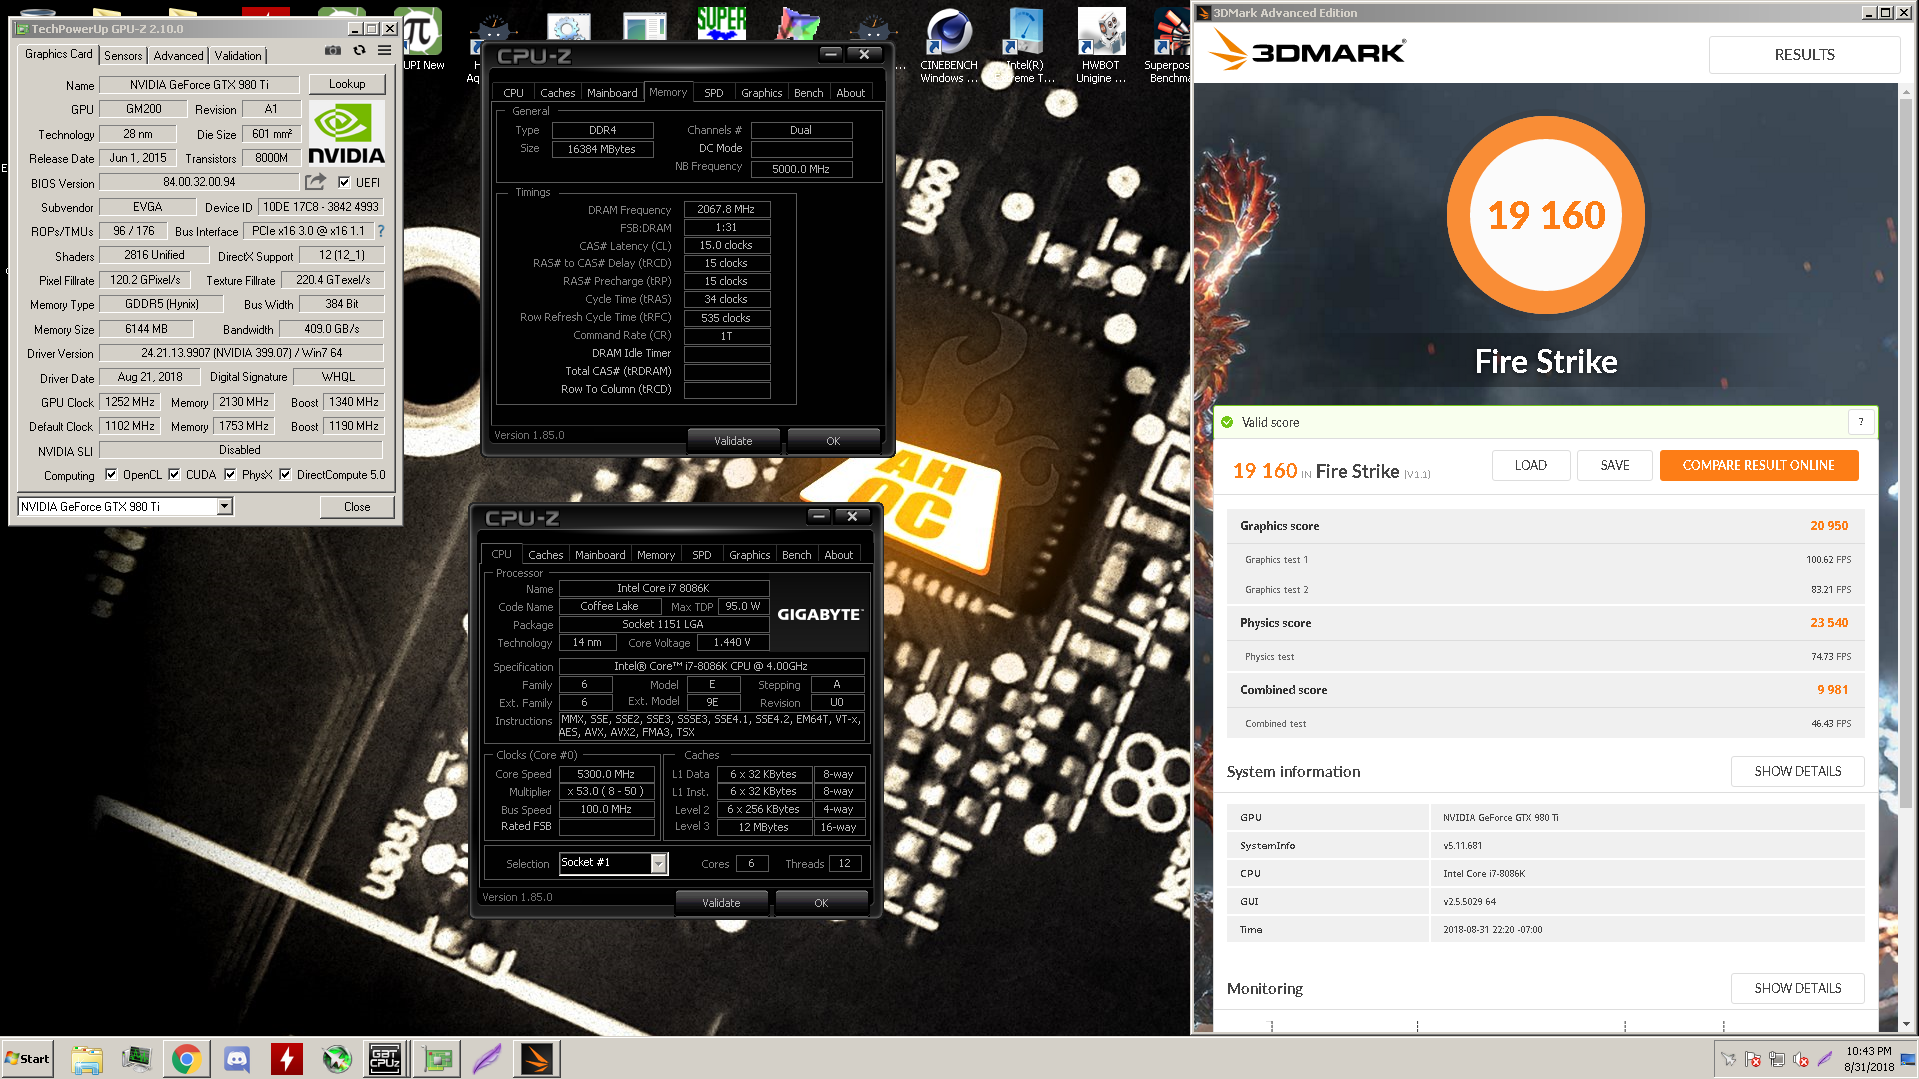Click the network tray icon
The width and height of the screenshot is (1919, 1079).
pyautogui.click(x=1777, y=1059)
